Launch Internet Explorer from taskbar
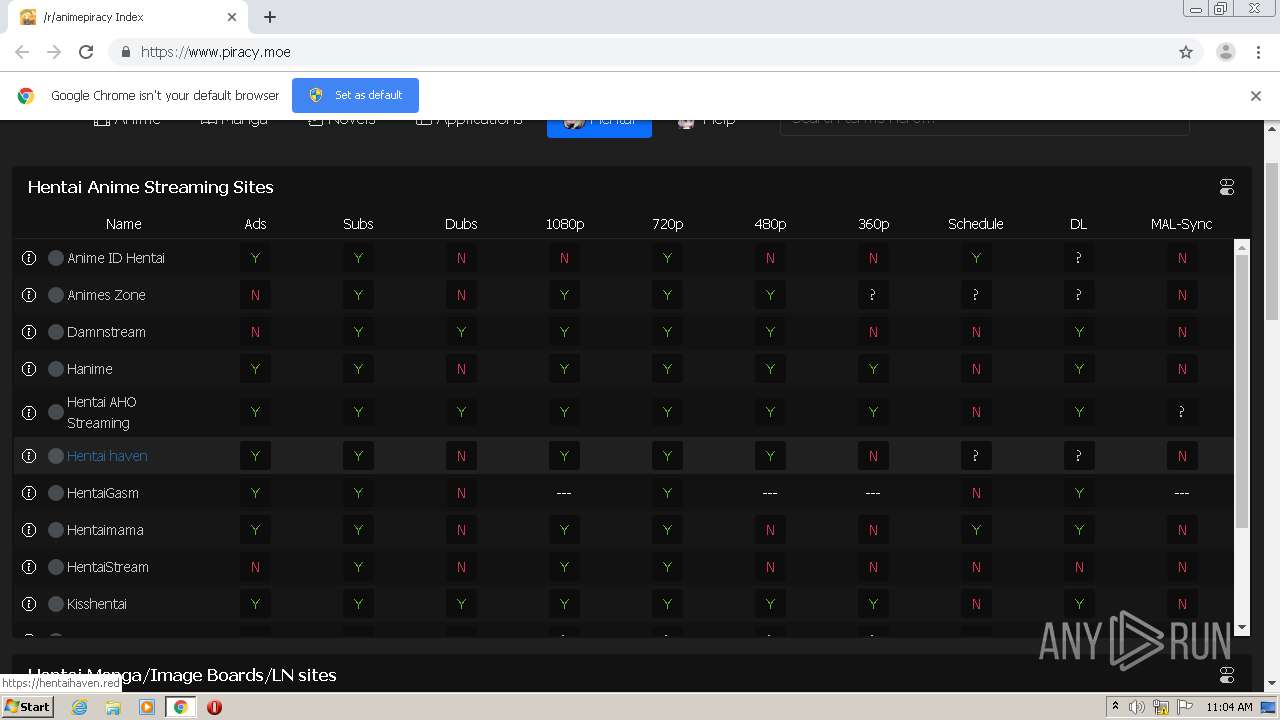This screenshot has width=1280, height=720. click(x=79, y=707)
